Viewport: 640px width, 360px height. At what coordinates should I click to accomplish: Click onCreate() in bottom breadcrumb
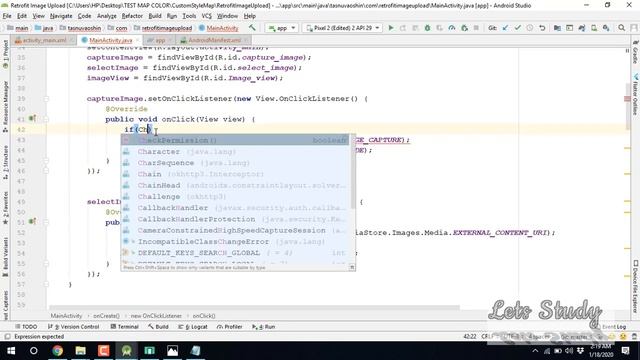[x=106, y=316]
